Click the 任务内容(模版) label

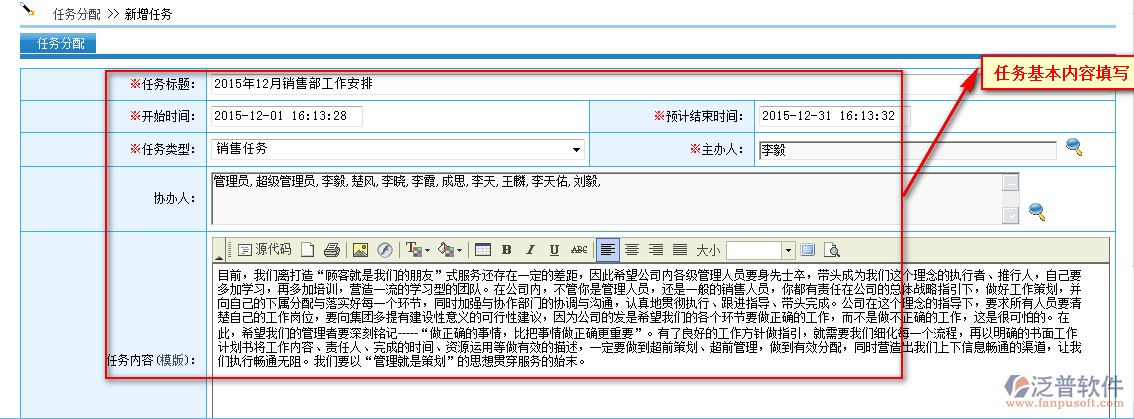click(151, 360)
